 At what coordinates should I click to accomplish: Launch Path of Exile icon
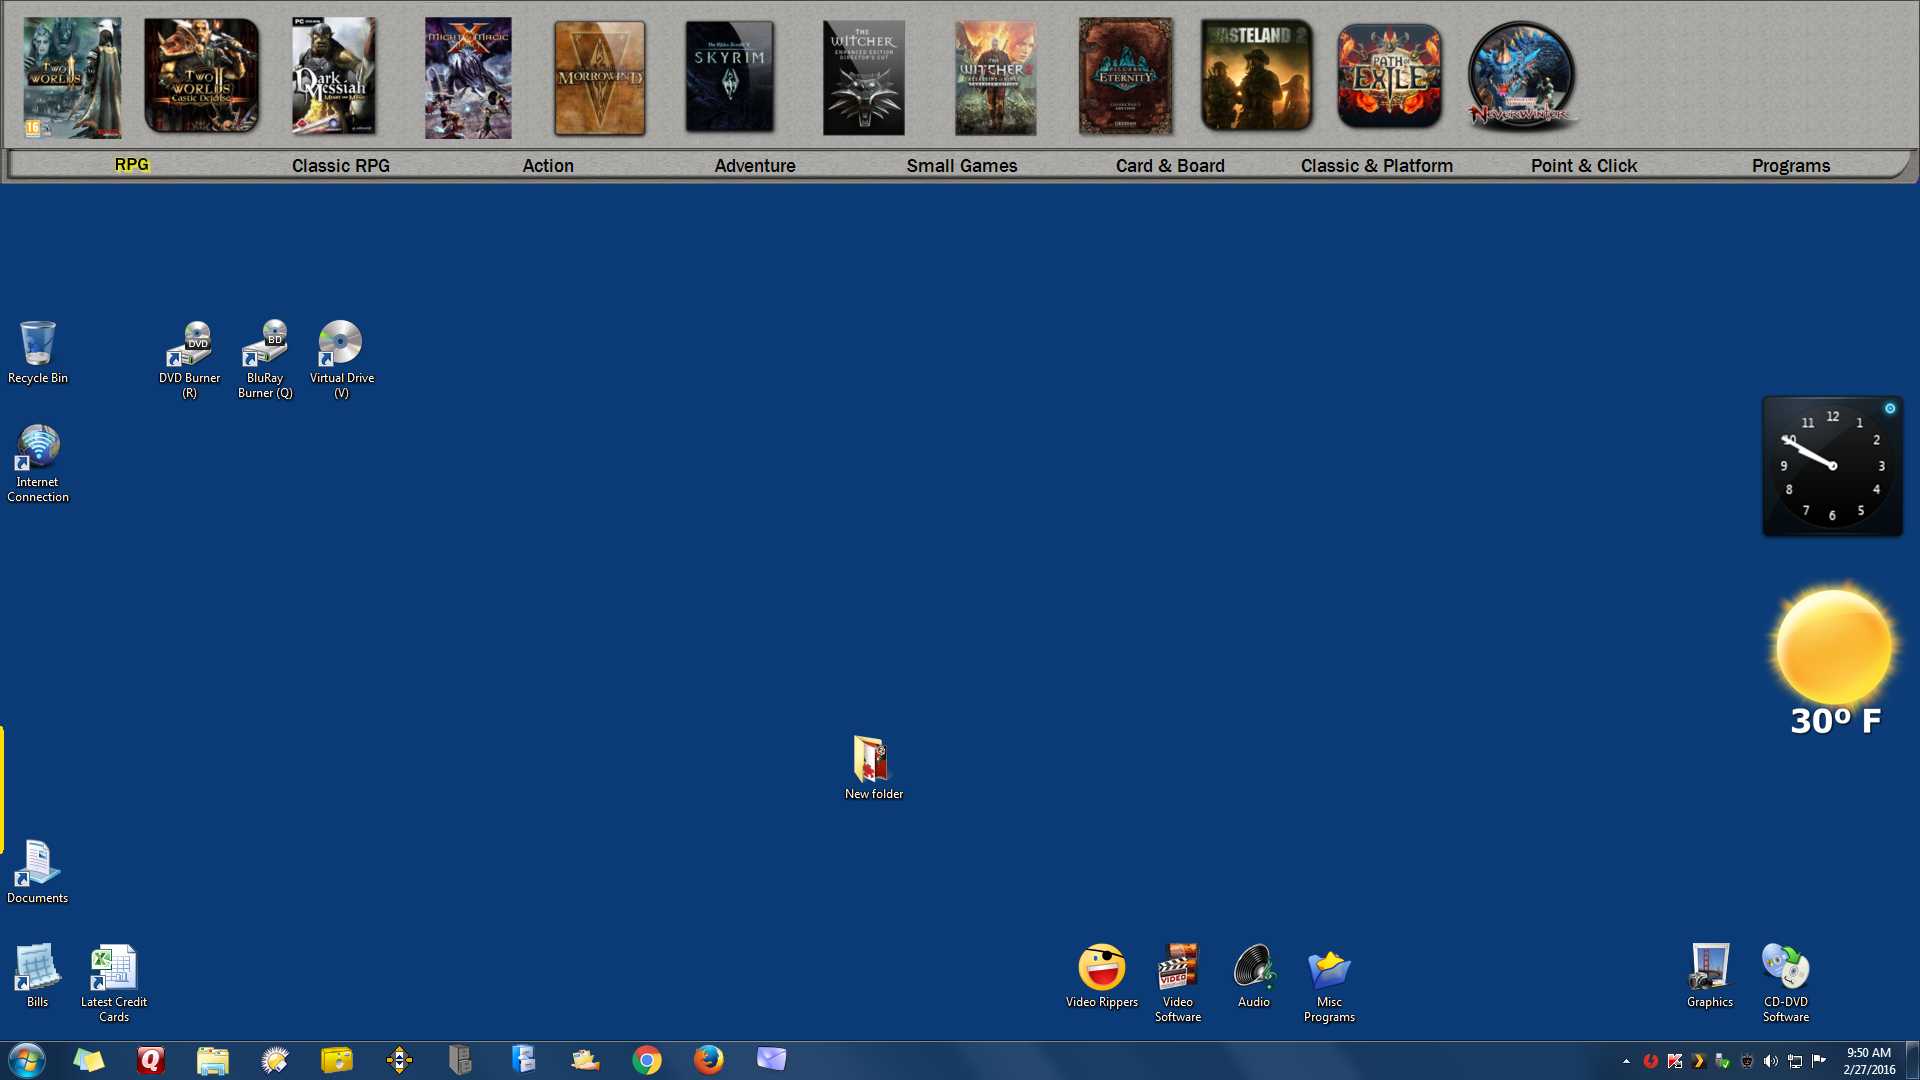click(1389, 77)
